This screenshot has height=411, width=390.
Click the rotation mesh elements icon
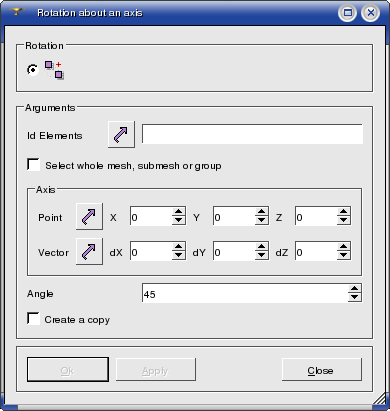pyautogui.click(x=54, y=70)
